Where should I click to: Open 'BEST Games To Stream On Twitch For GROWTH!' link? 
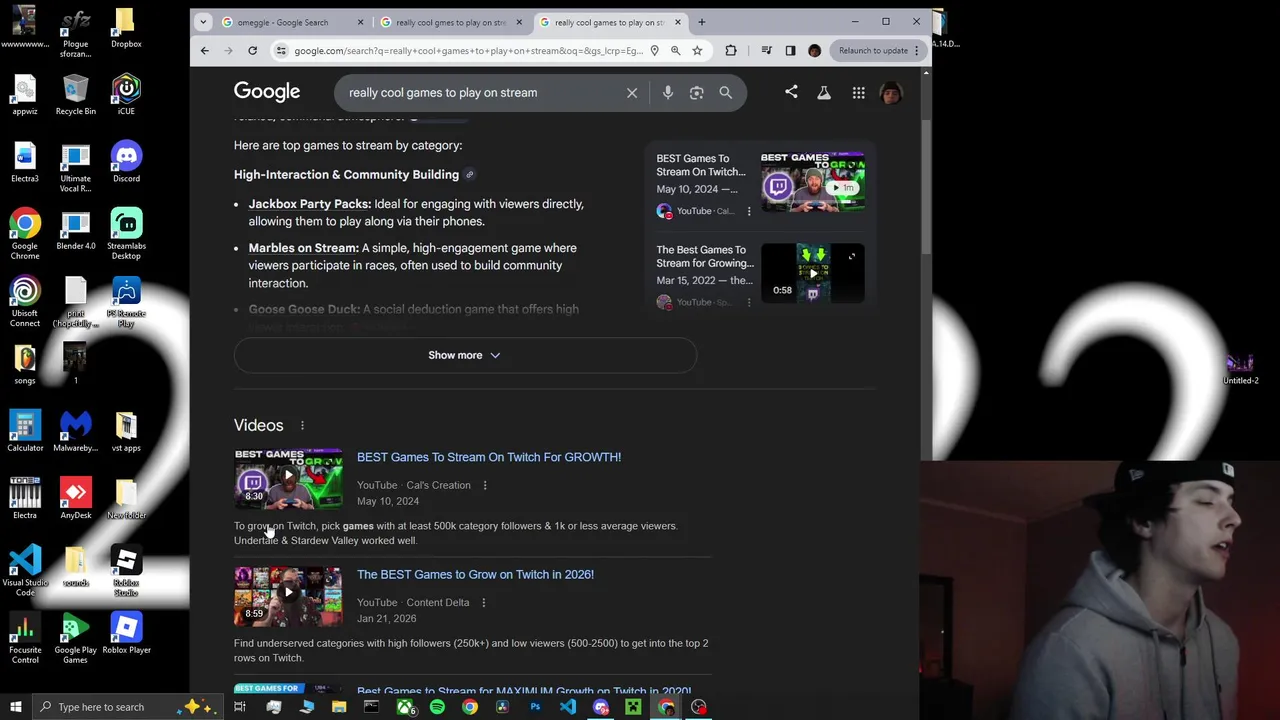(x=489, y=457)
